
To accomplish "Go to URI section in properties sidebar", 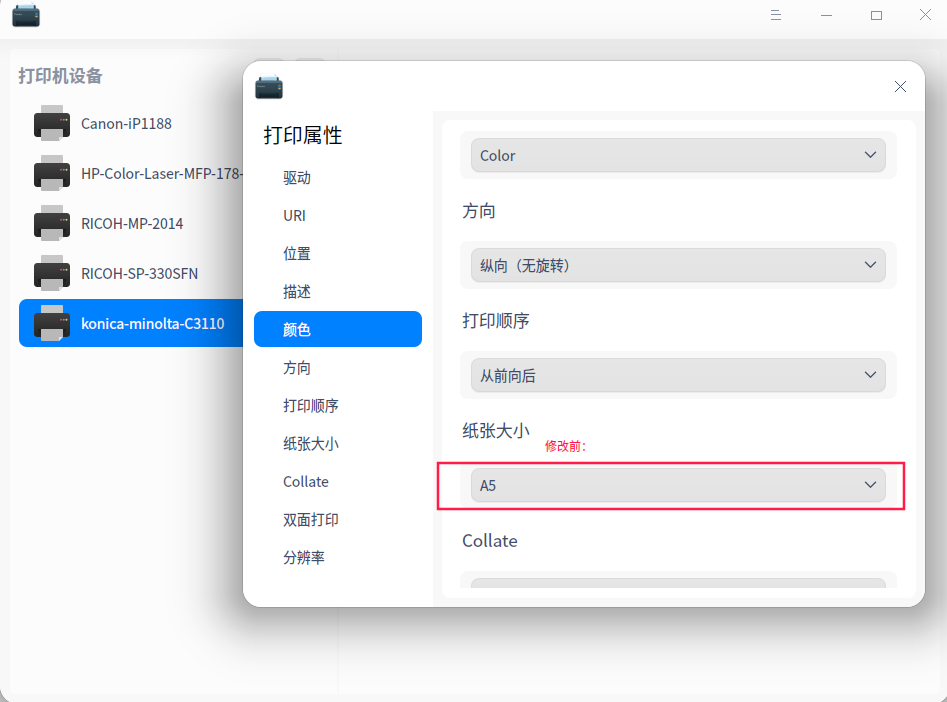I will point(338,216).
